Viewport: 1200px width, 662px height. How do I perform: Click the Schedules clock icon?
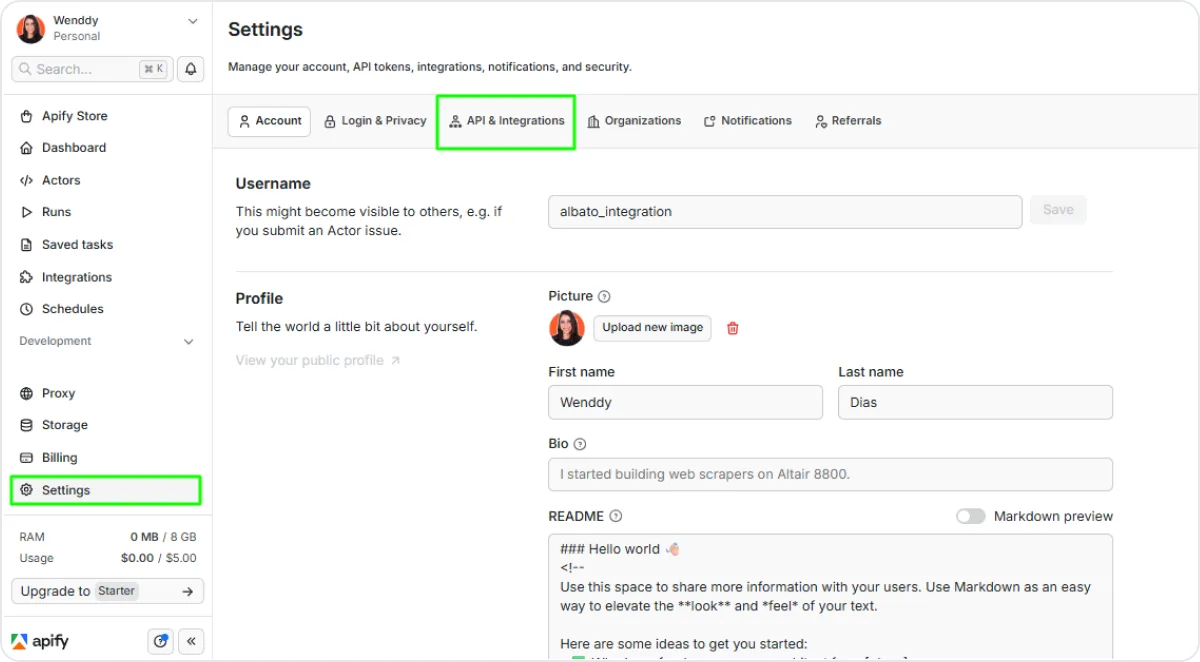(27, 309)
